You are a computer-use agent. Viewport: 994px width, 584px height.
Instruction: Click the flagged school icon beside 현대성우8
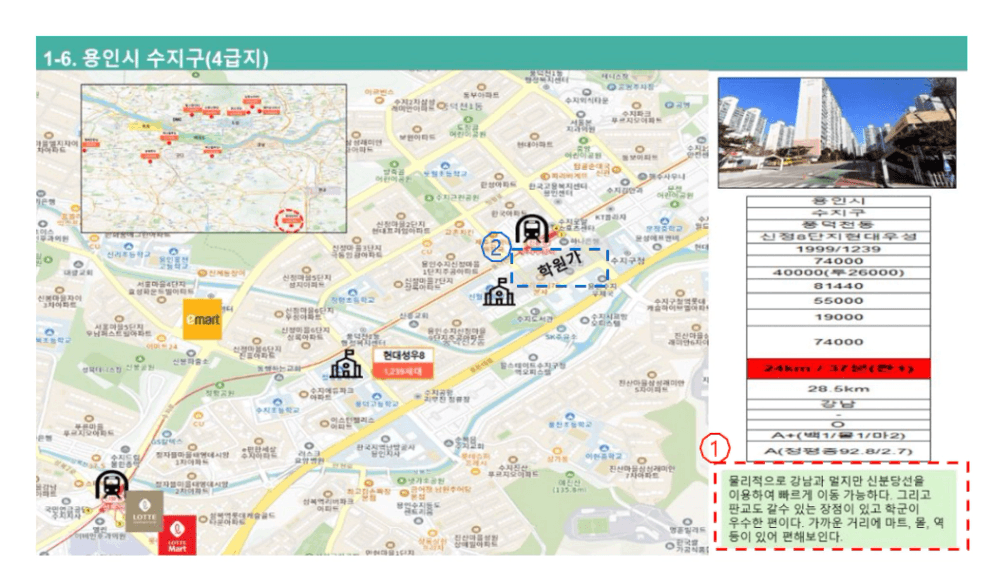click(x=346, y=364)
